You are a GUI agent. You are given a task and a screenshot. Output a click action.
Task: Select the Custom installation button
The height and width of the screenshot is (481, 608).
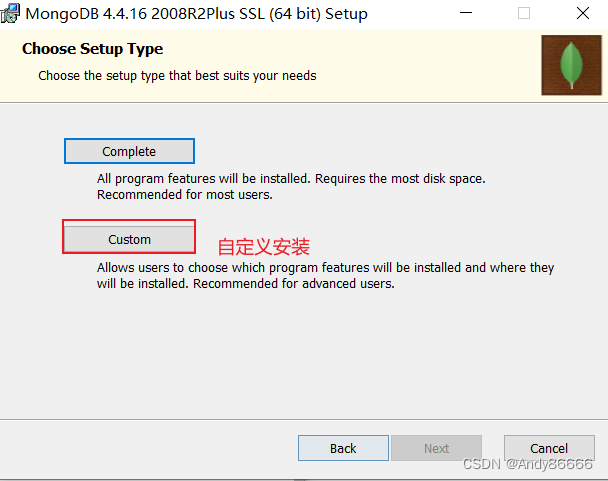point(129,239)
